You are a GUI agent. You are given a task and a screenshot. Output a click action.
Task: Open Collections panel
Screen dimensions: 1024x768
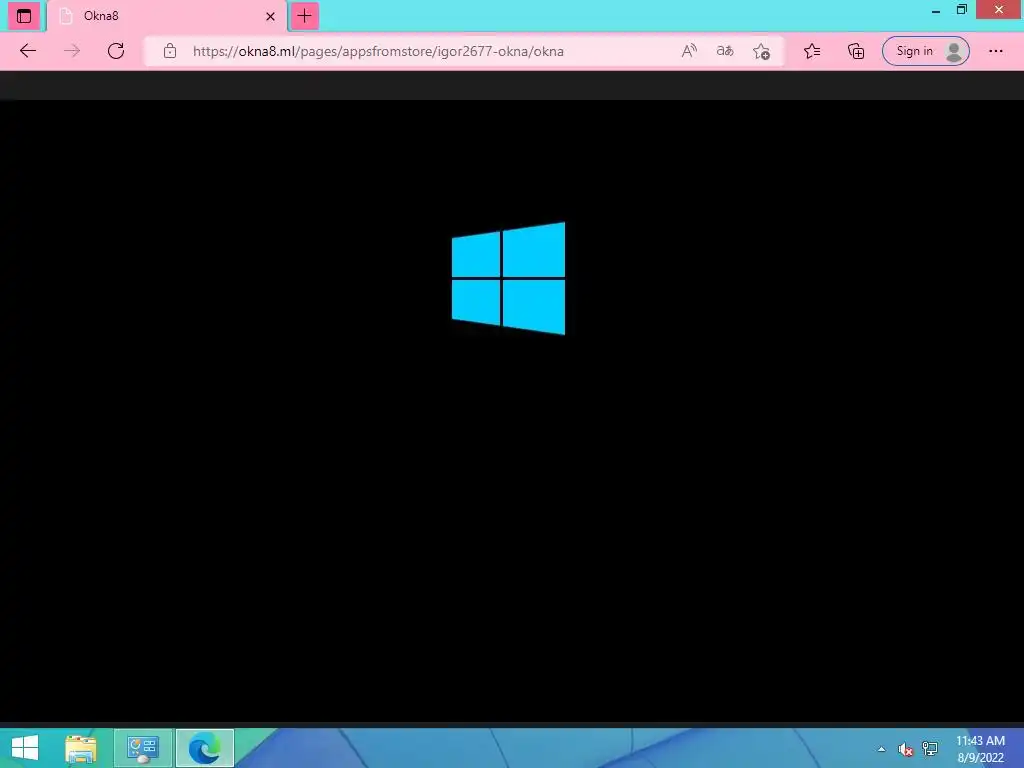coord(856,51)
